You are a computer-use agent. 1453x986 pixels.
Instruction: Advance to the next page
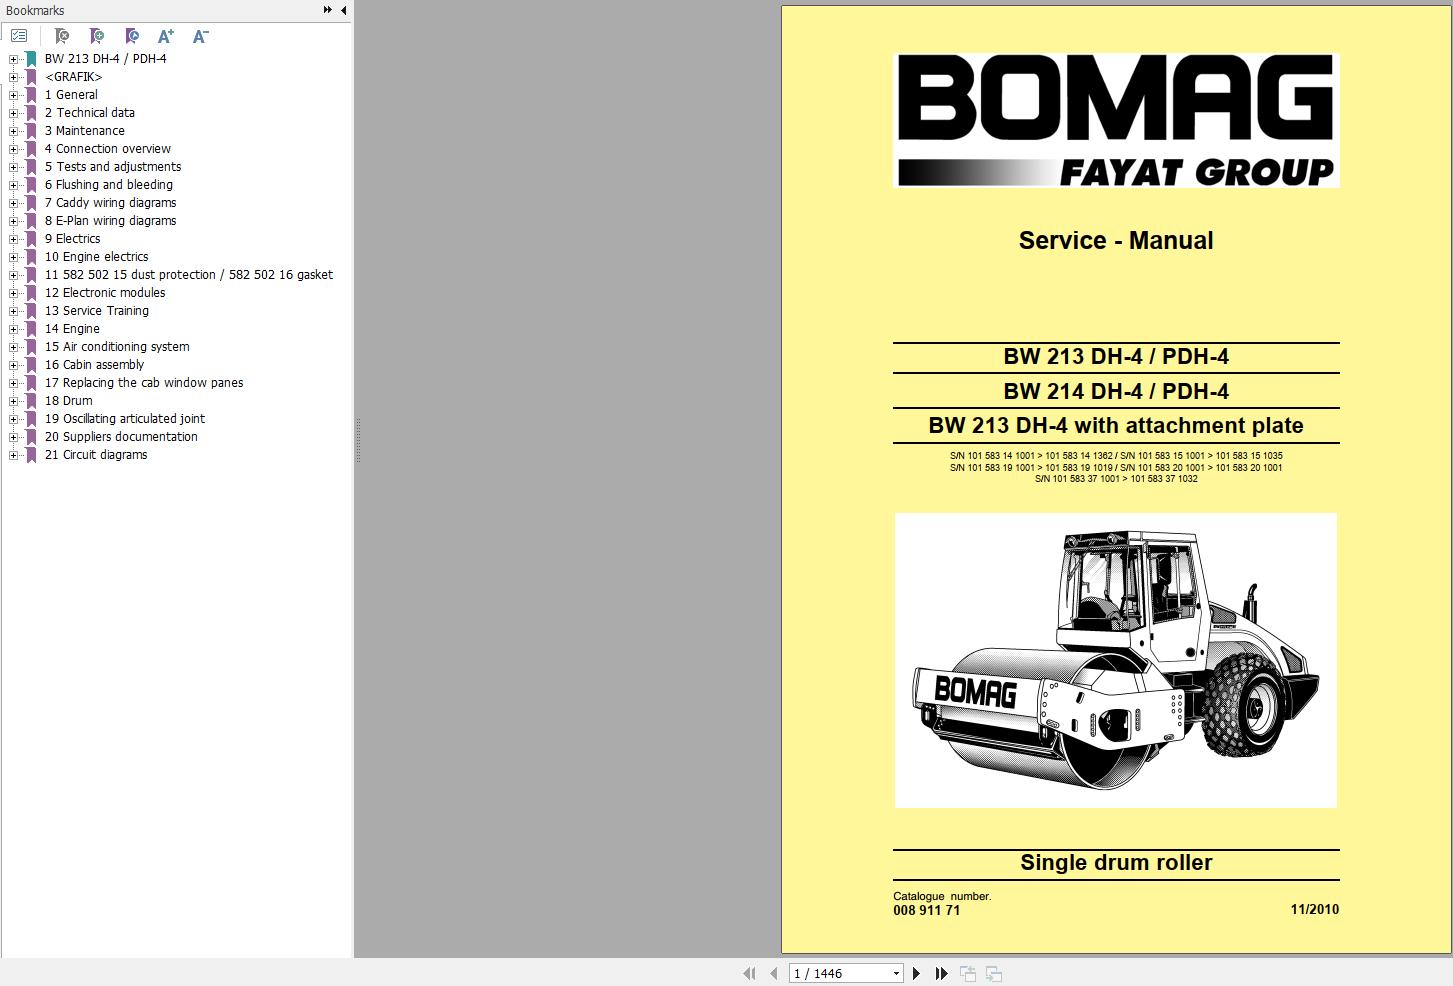pos(916,972)
